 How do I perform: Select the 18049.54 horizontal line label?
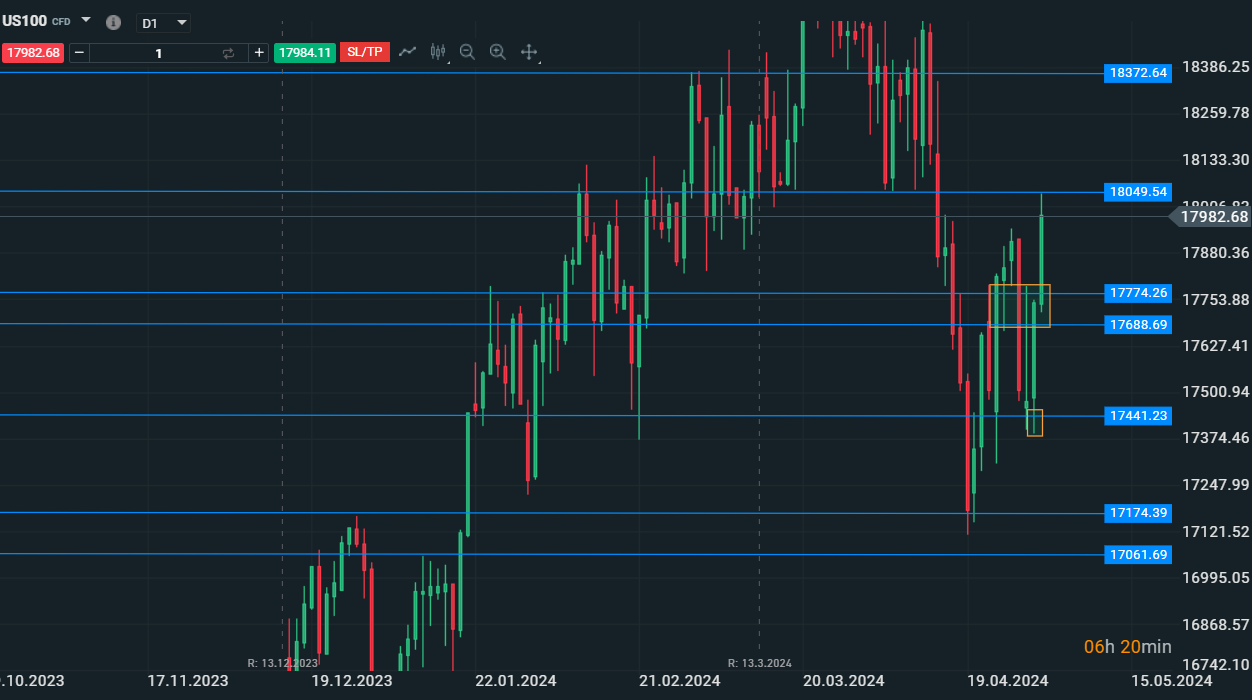[1138, 191]
